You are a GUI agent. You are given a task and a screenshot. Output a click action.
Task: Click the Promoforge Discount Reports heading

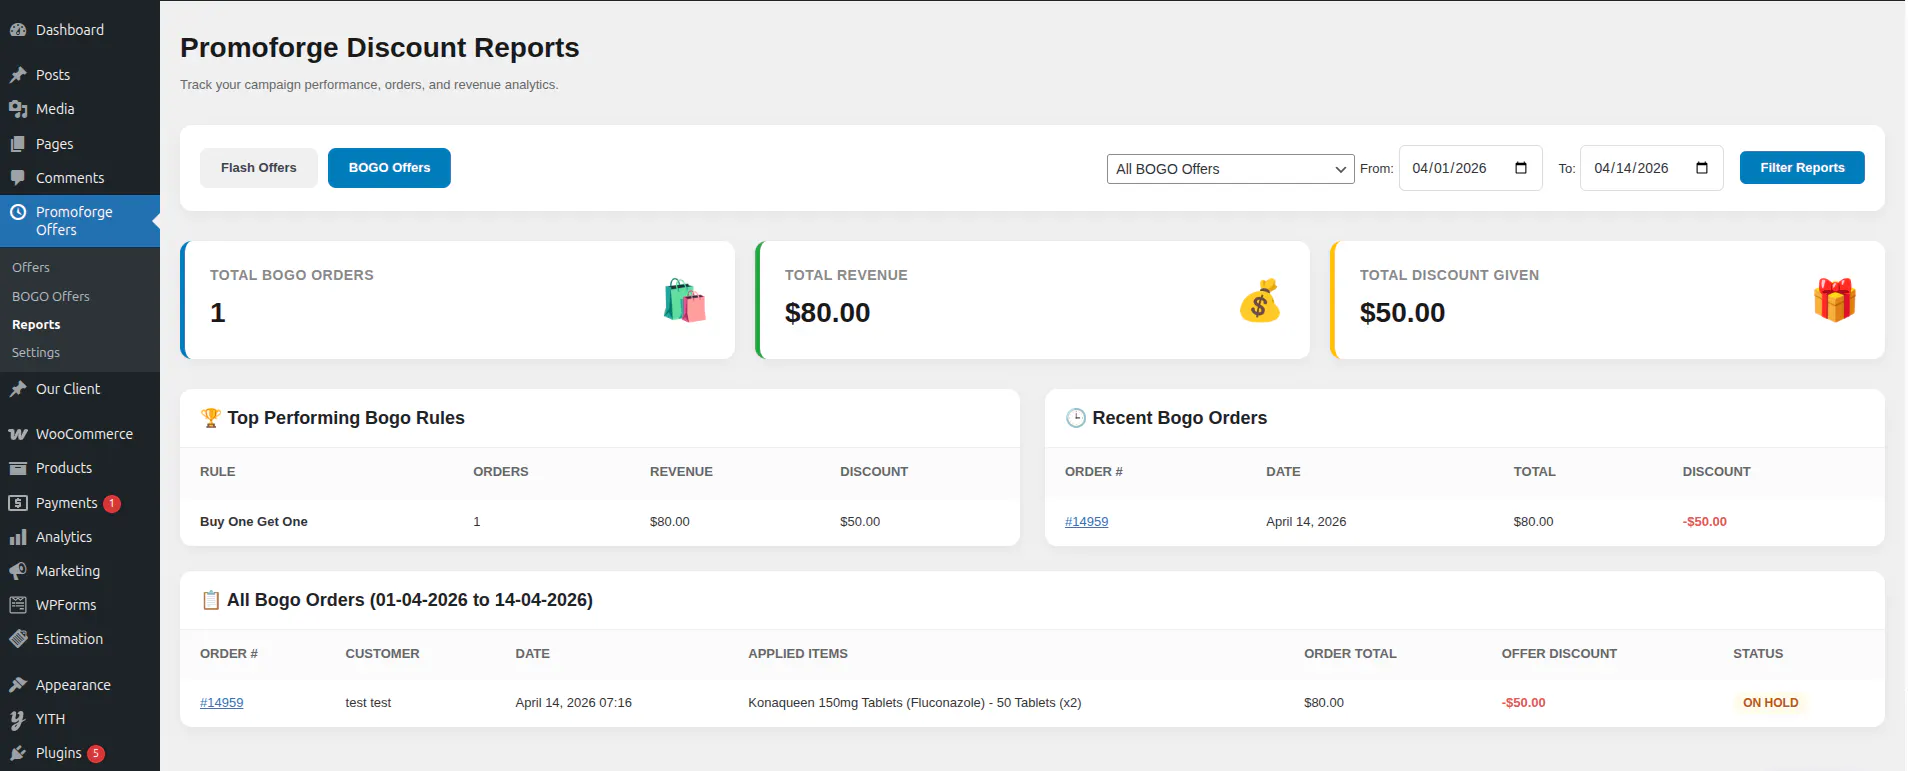tap(380, 48)
